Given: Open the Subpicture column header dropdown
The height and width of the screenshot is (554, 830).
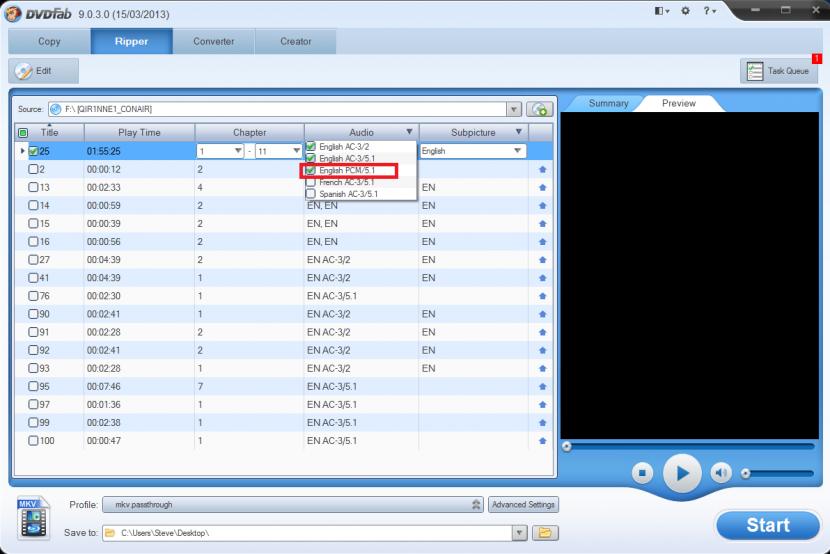Looking at the screenshot, I should click(519, 132).
